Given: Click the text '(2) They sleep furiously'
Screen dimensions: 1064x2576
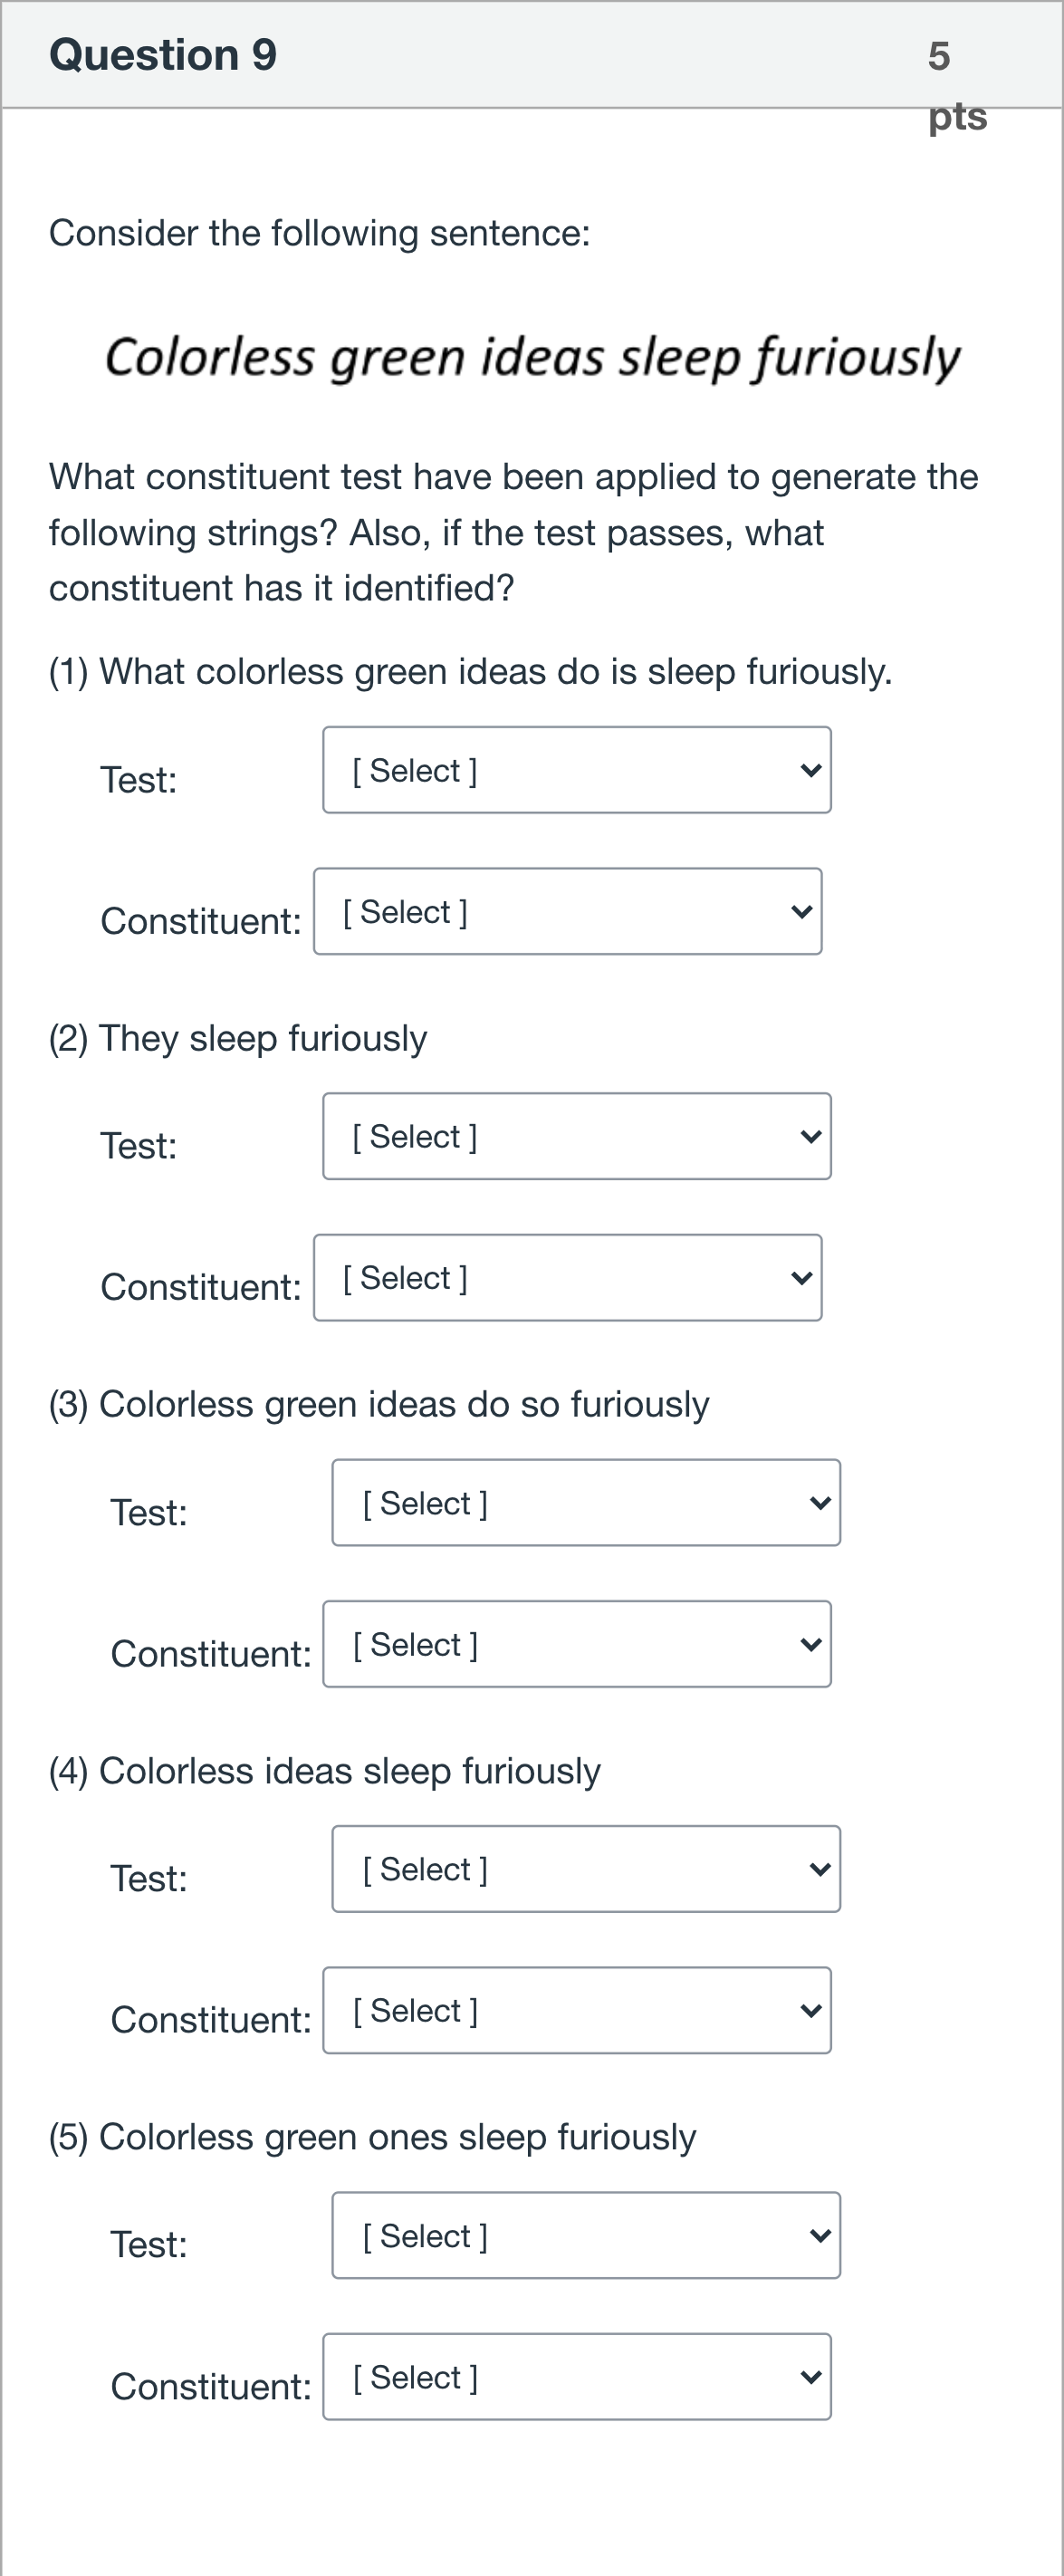Looking at the screenshot, I should point(238,1038).
